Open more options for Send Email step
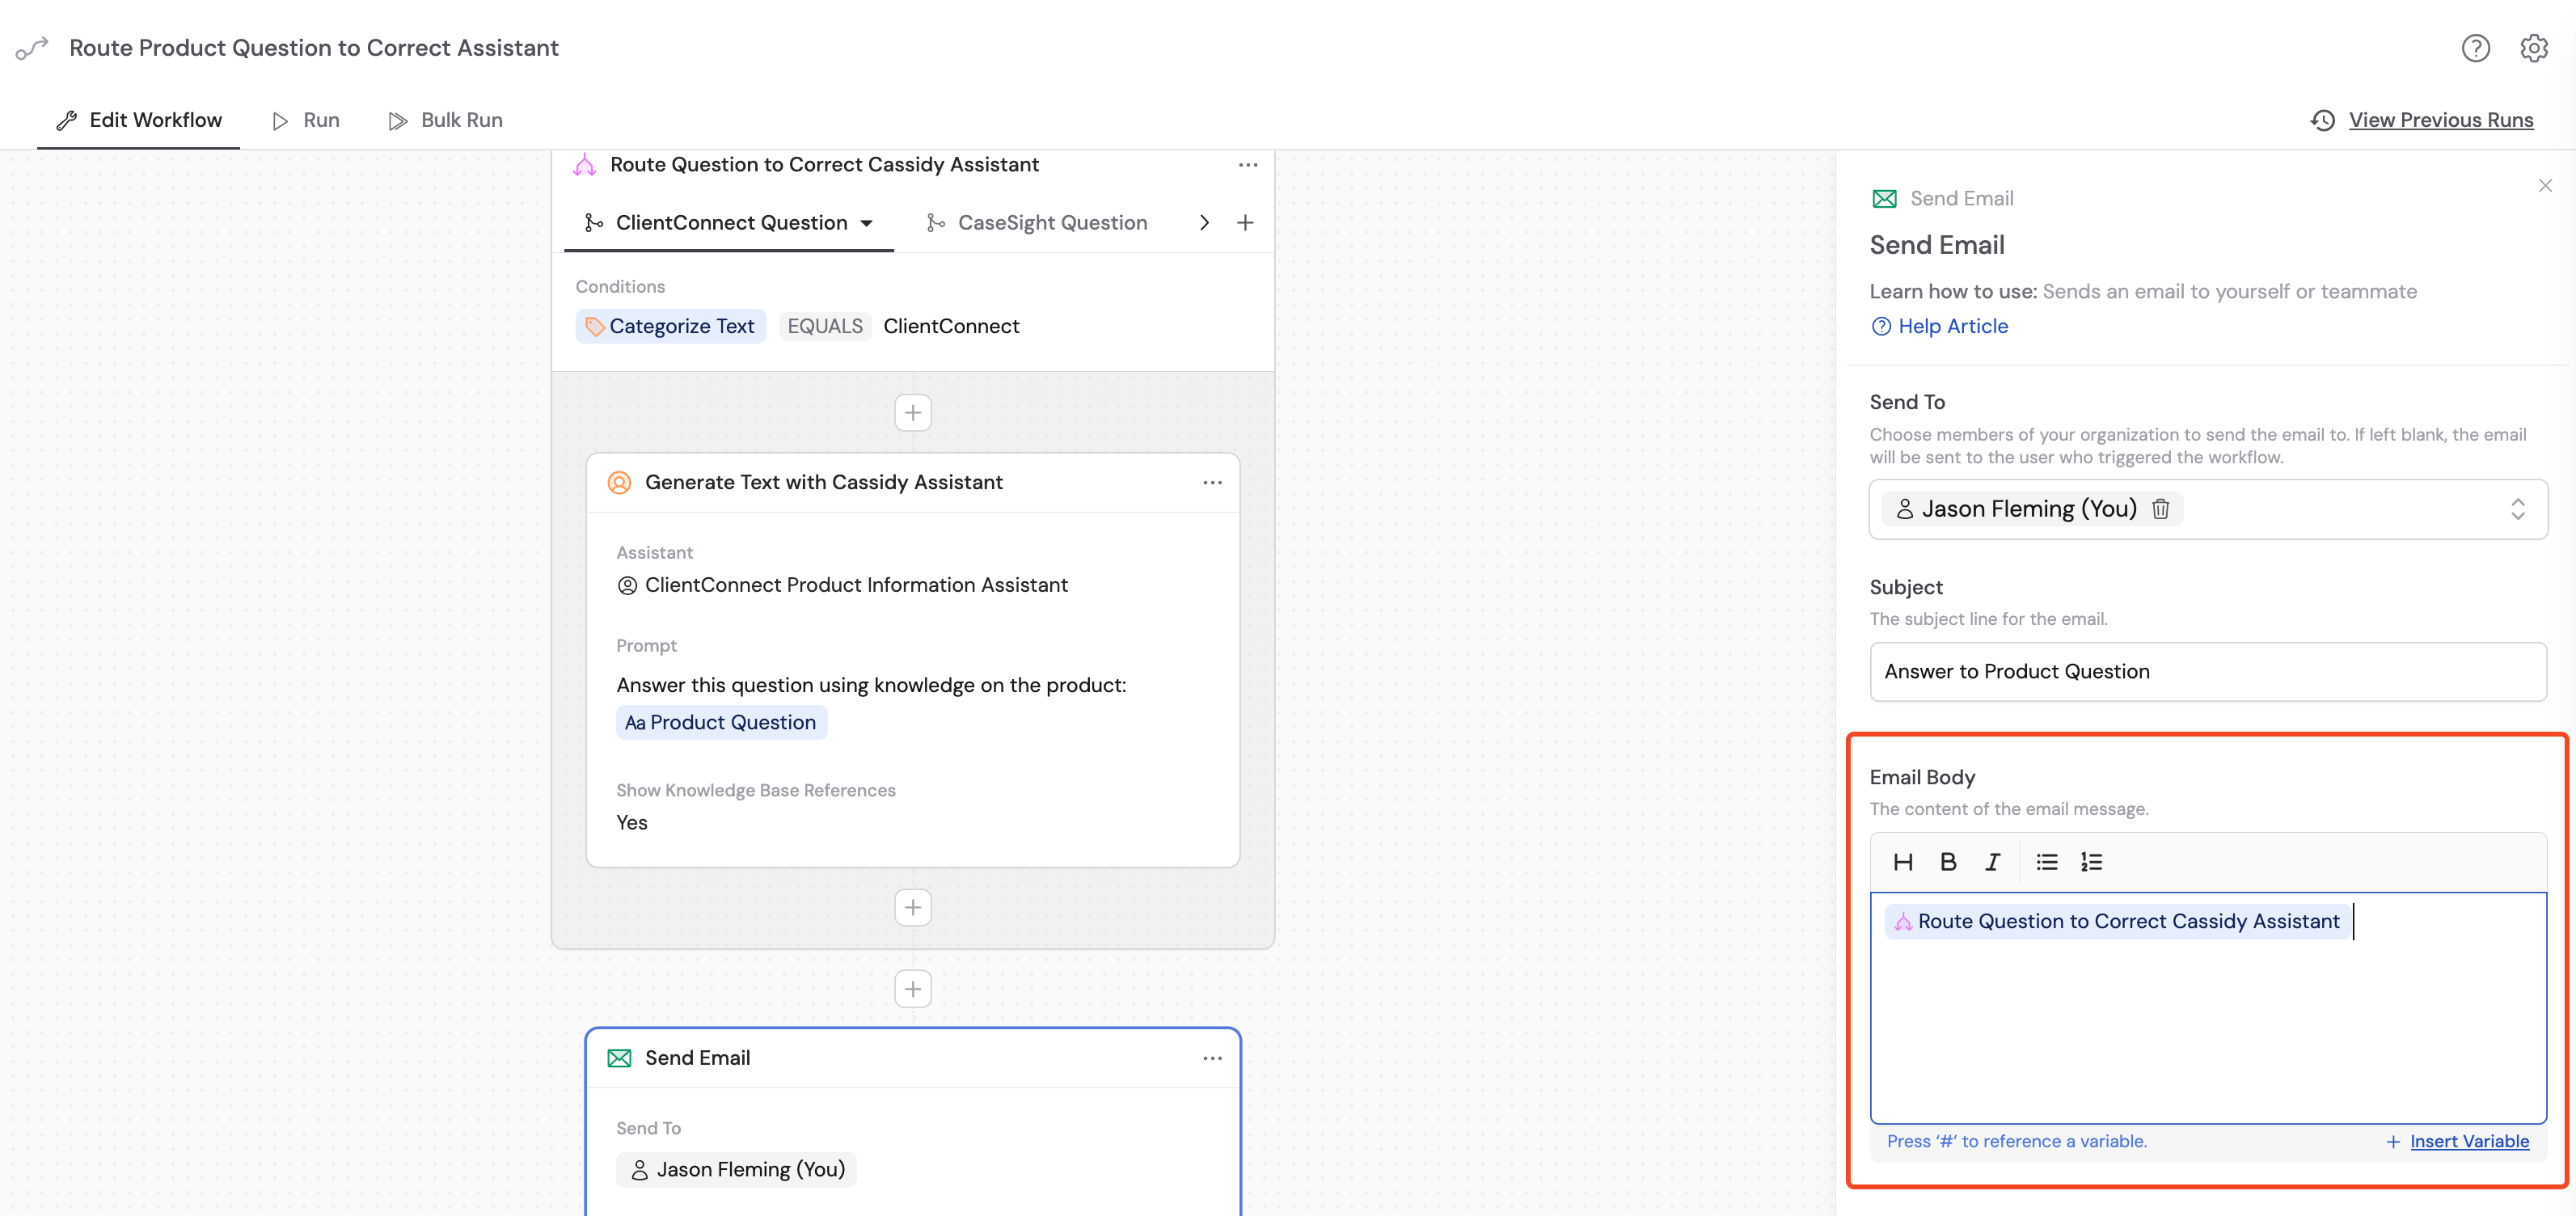Image resolution: width=2576 pixels, height=1216 pixels. tap(1212, 1058)
